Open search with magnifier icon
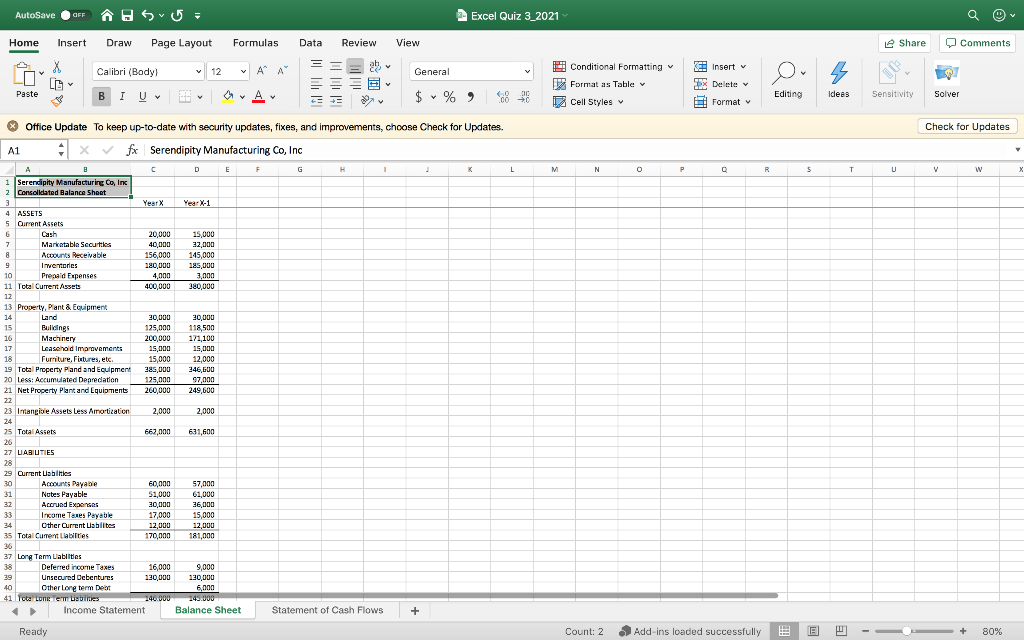The height and width of the screenshot is (640, 1024). [973, 15]
